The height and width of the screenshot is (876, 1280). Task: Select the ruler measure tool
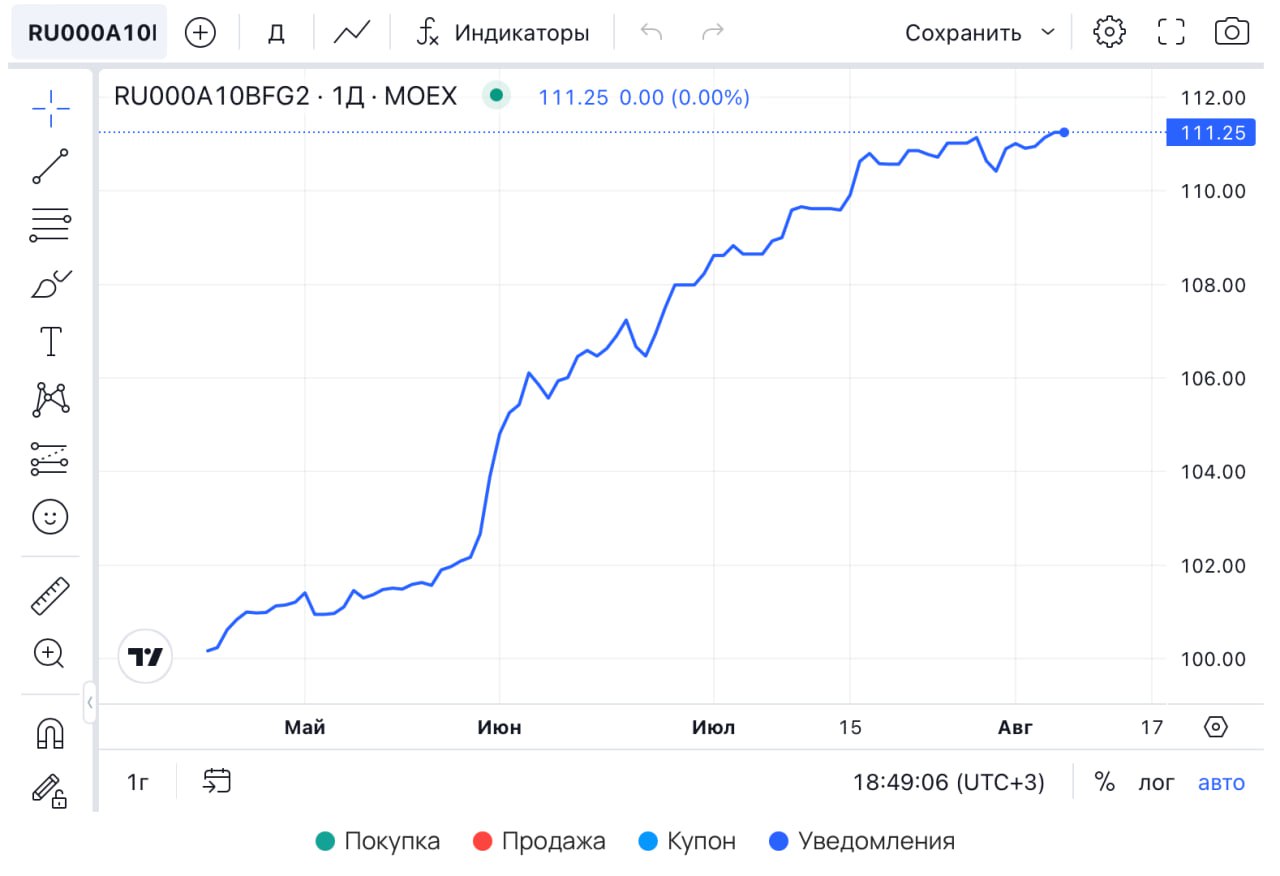coord(50,595)
